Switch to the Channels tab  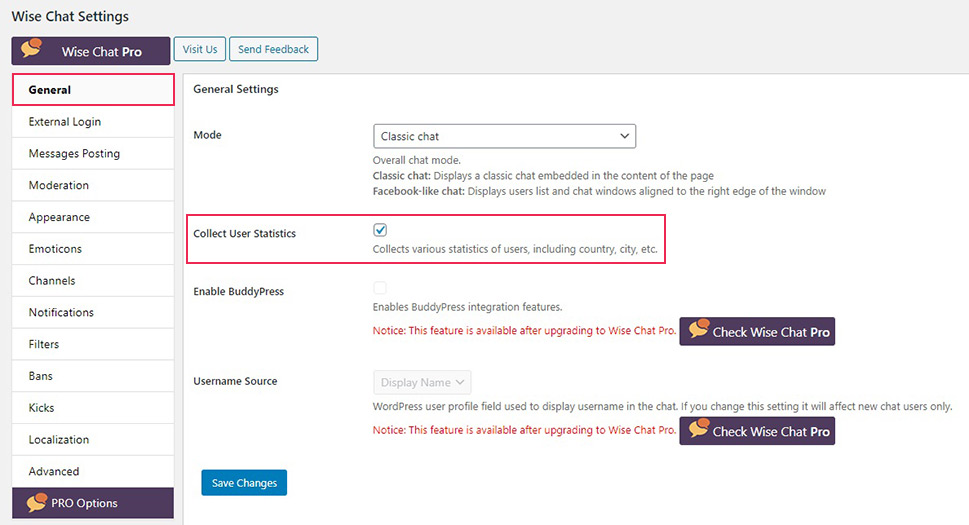[93, 280]
